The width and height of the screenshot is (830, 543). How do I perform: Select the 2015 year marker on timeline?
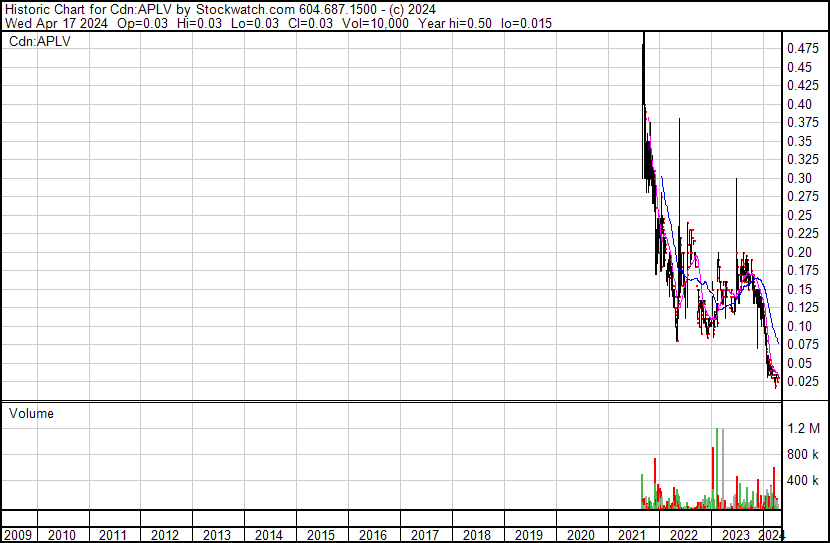[321, 535]
